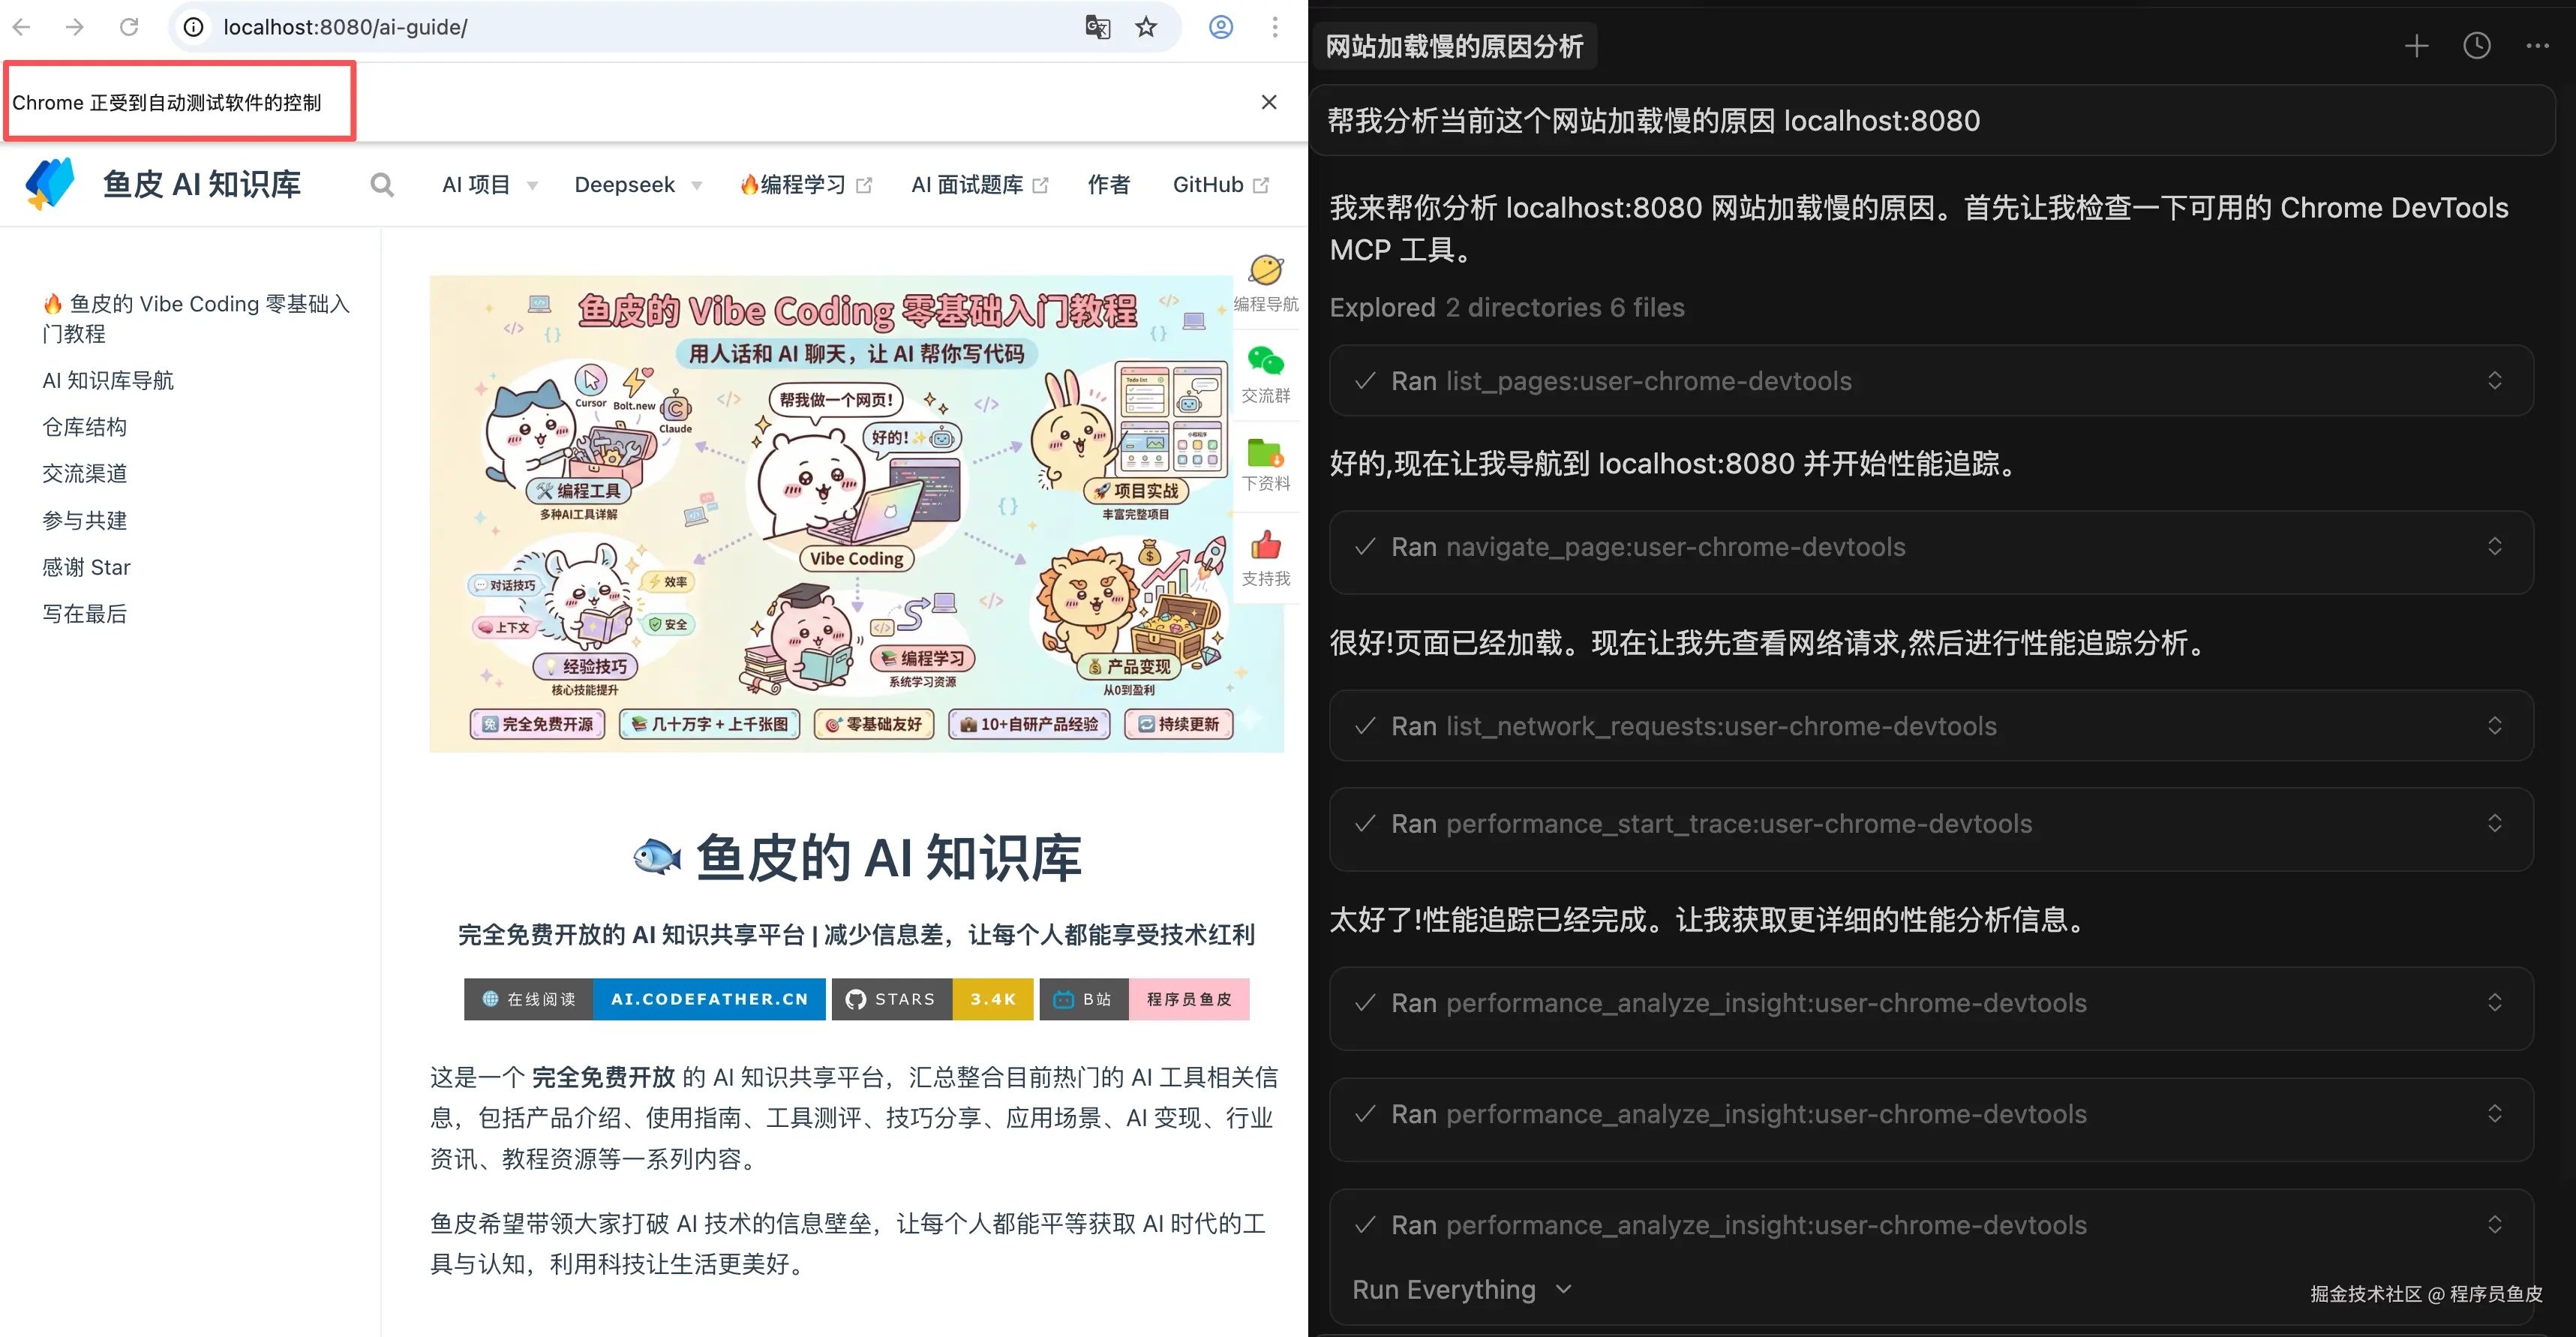Select 仓库结构 in the sidebar
2576x1337 pixels.
[85, 427]
